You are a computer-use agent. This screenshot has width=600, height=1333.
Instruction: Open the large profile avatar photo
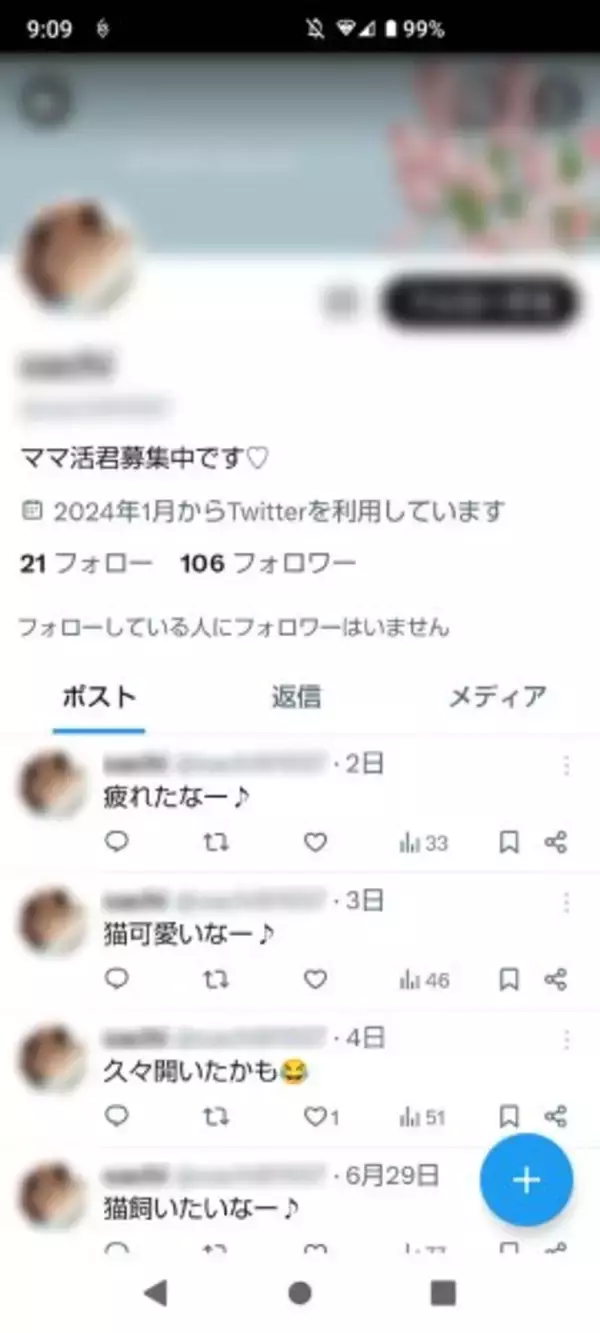76,257
